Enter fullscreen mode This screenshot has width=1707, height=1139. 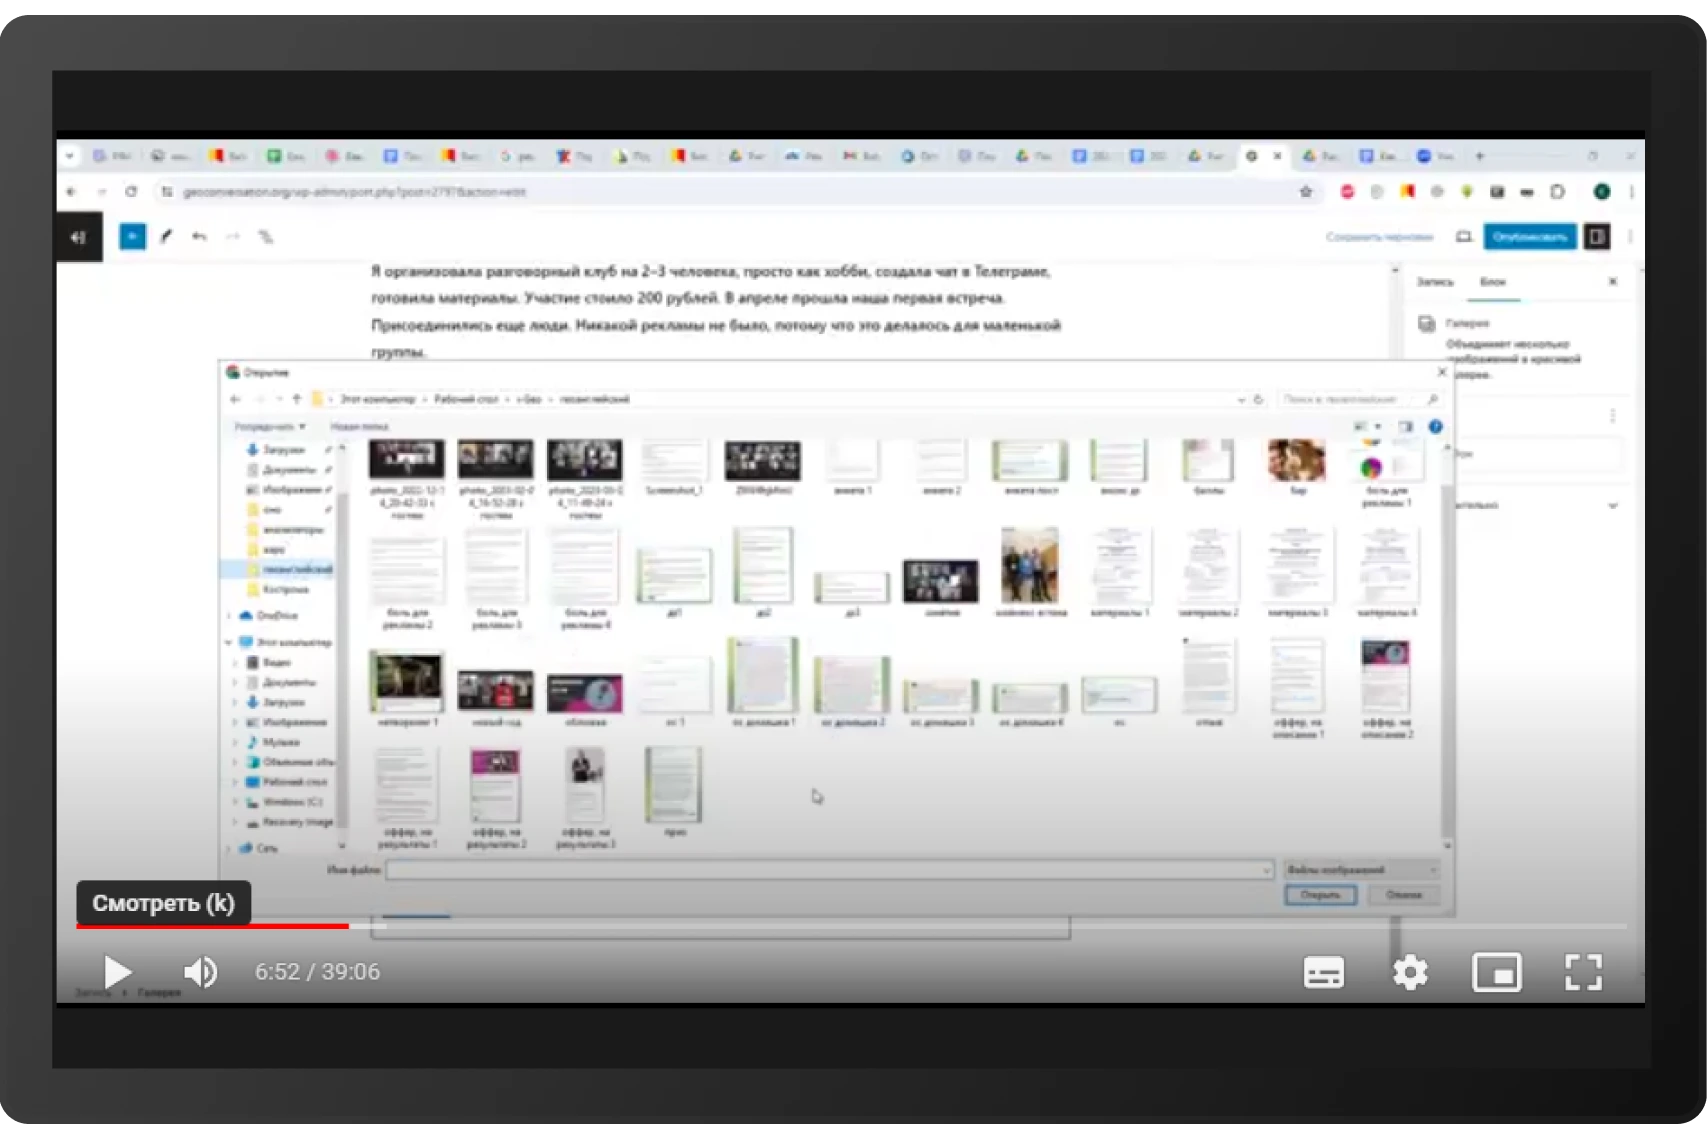coord(1583,972)
